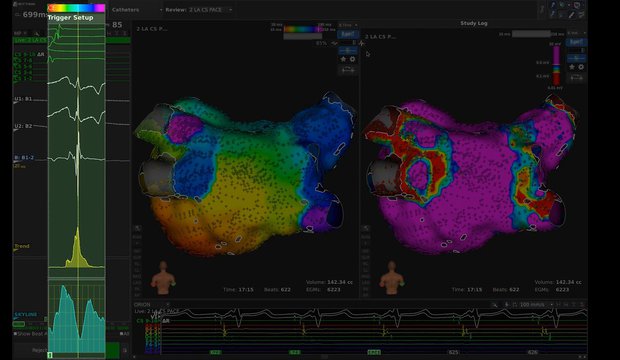Click the caliper icon under left map's blue button
Viewport: 620px width, 360px height.
(348, 51)
